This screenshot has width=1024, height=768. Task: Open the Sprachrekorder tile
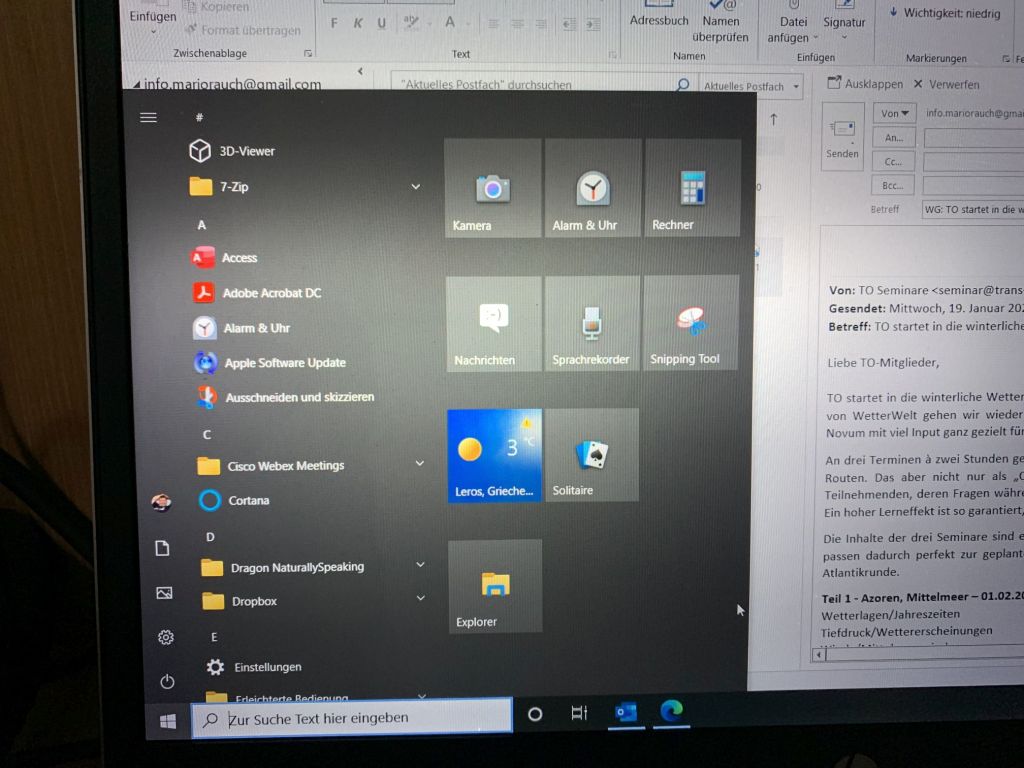pos(591,325)
